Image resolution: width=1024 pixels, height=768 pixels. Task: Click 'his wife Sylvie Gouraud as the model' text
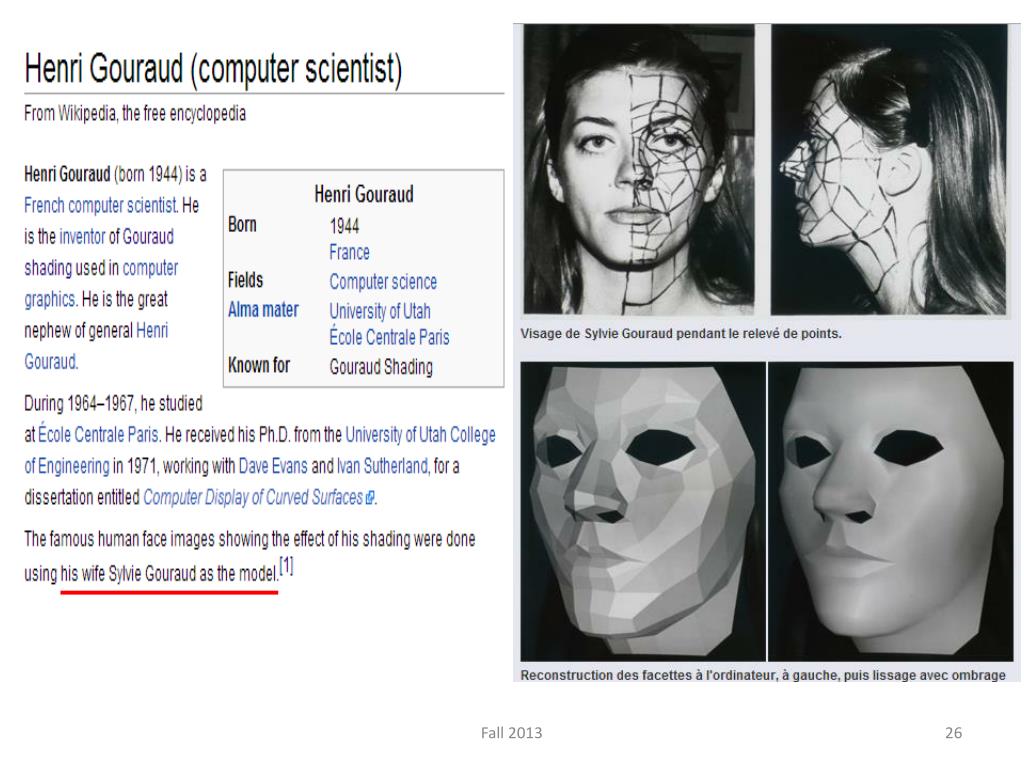169,574
